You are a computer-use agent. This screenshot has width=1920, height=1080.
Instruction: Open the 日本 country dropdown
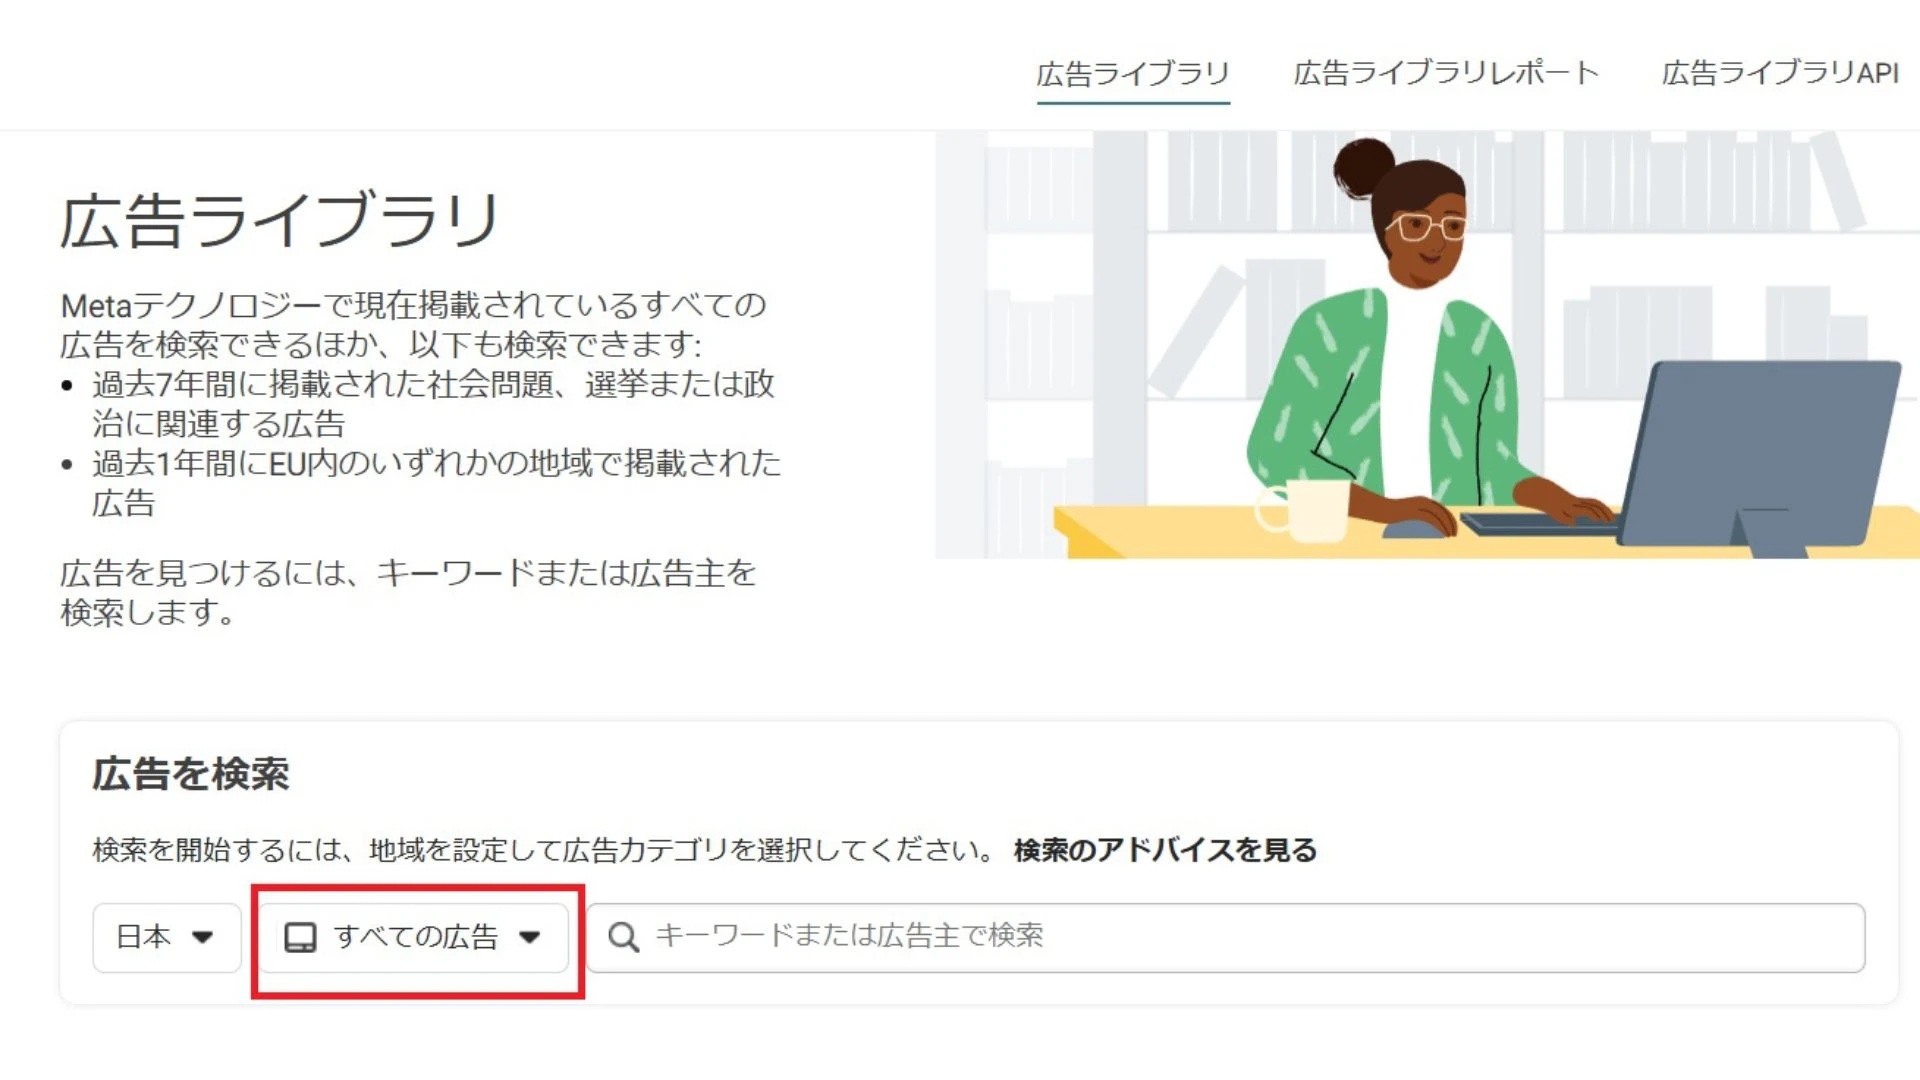coord(166,937)
